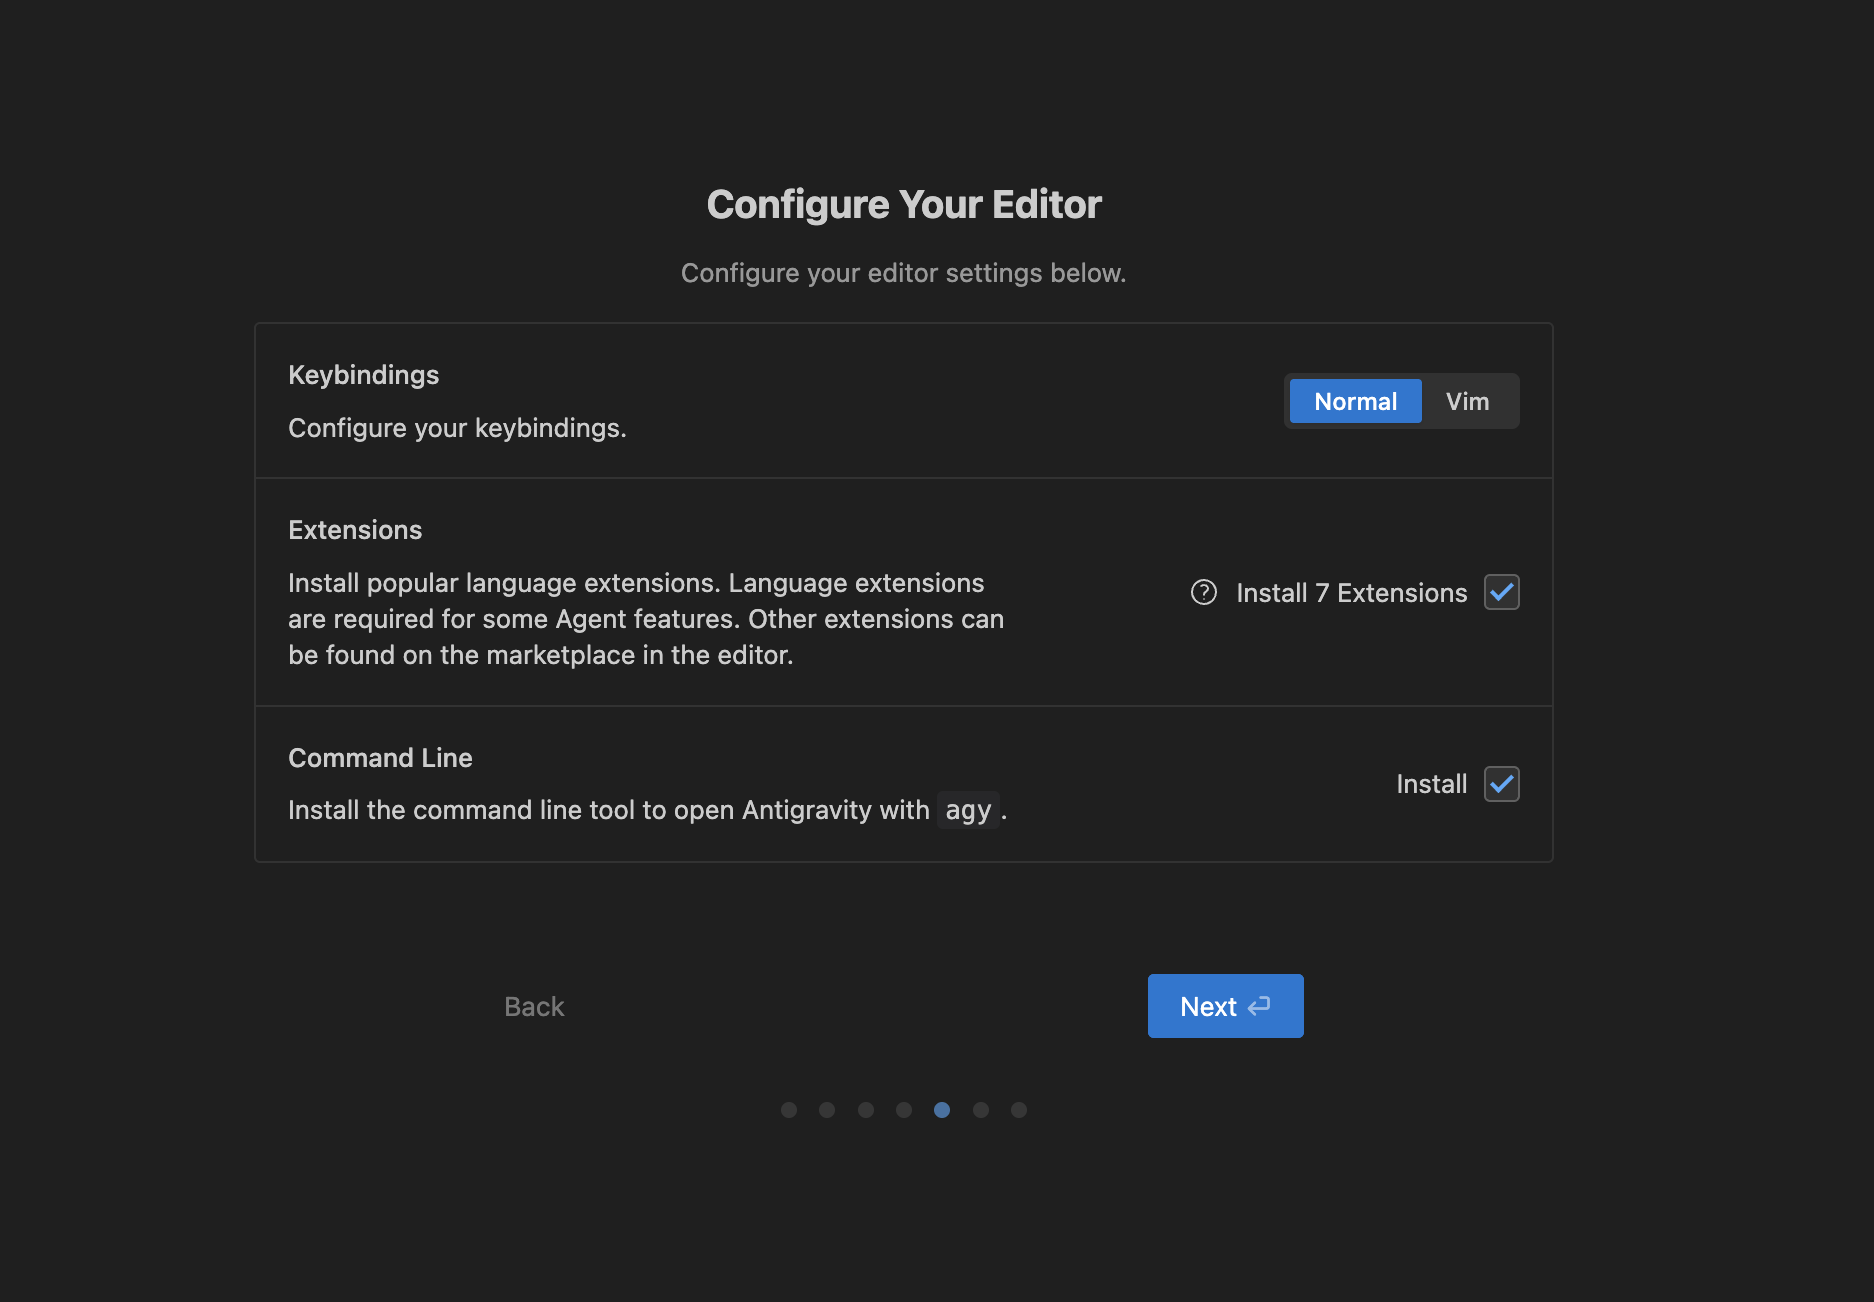
Task: Click the question mark help icon near extensions
Action: [x=1203, y=592]
